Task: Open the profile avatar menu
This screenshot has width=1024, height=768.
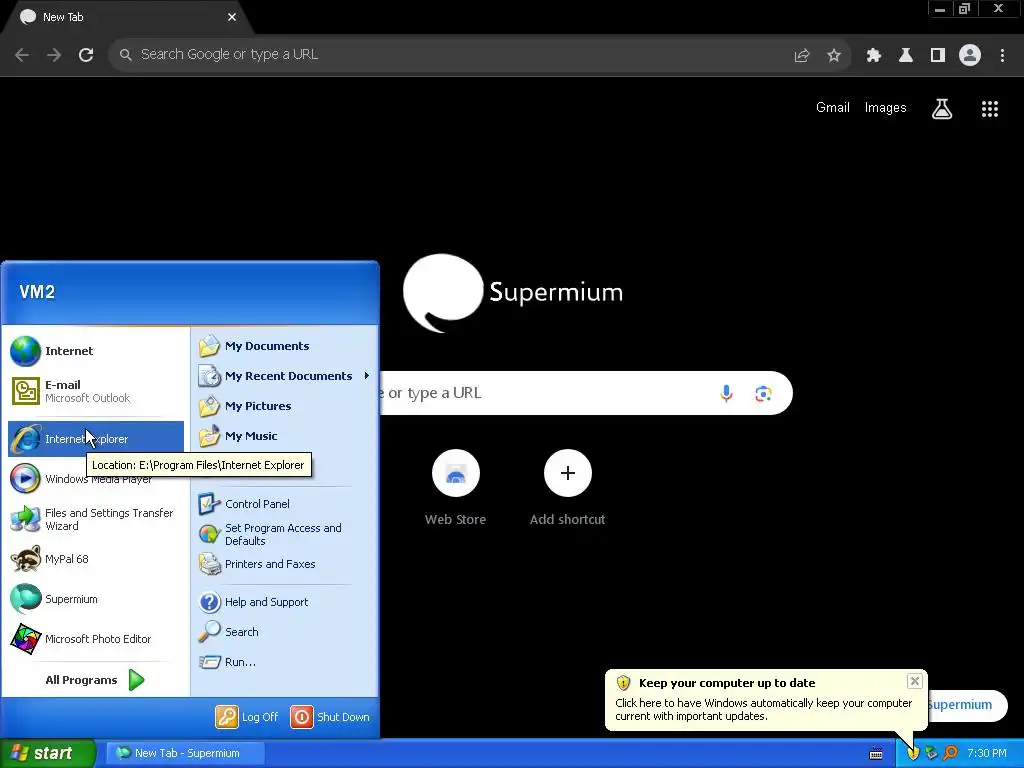Action: tap(970, 56)
